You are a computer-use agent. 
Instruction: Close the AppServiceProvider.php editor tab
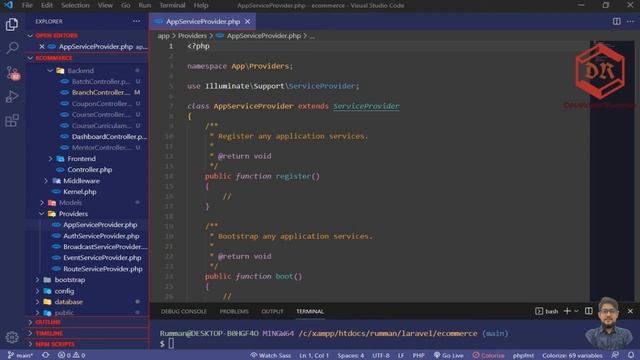pyautogui.click(x=248, y=22)
